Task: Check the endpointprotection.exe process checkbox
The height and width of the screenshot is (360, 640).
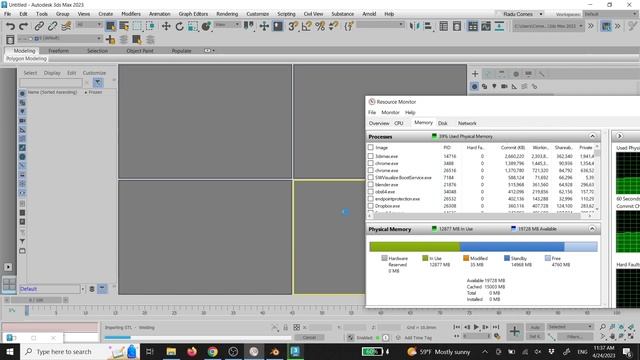Action: tap(371, 199)
